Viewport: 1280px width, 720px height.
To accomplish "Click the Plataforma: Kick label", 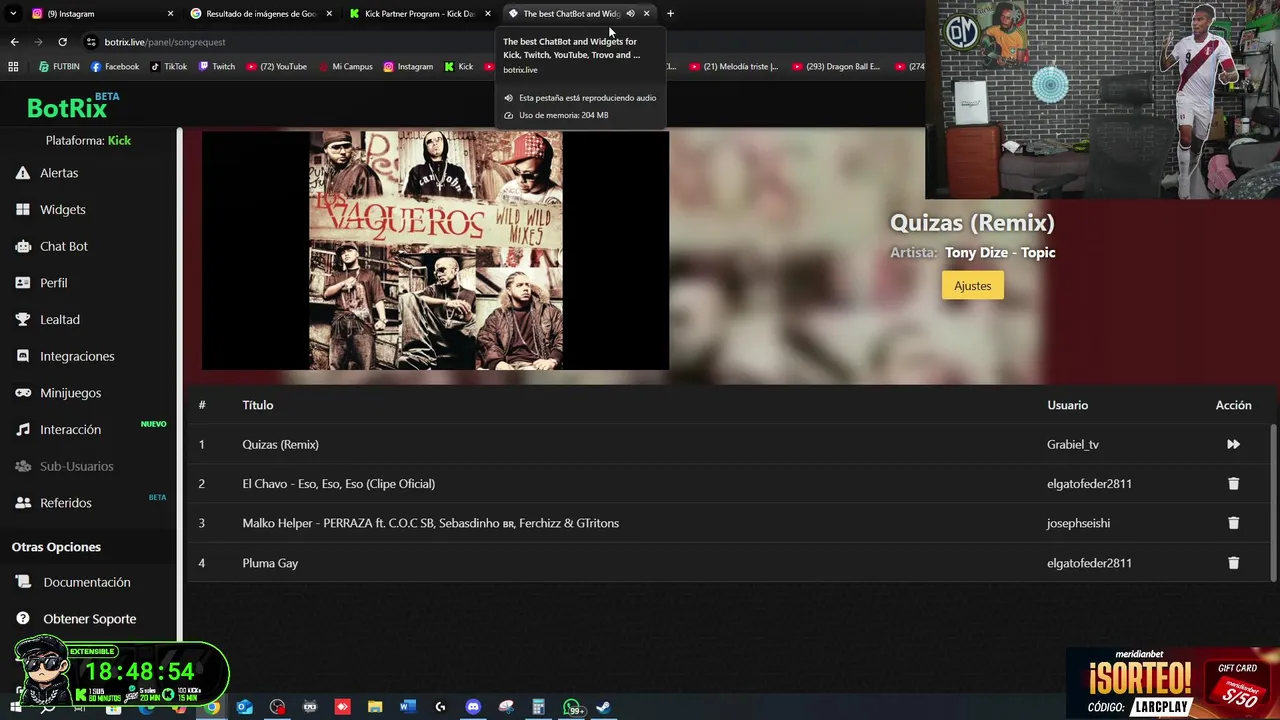I will pyautogui.click(x=88, y=141).
